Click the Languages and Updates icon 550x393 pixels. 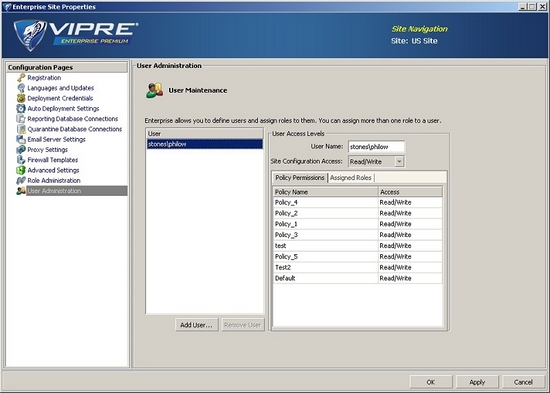click(21, 88)
